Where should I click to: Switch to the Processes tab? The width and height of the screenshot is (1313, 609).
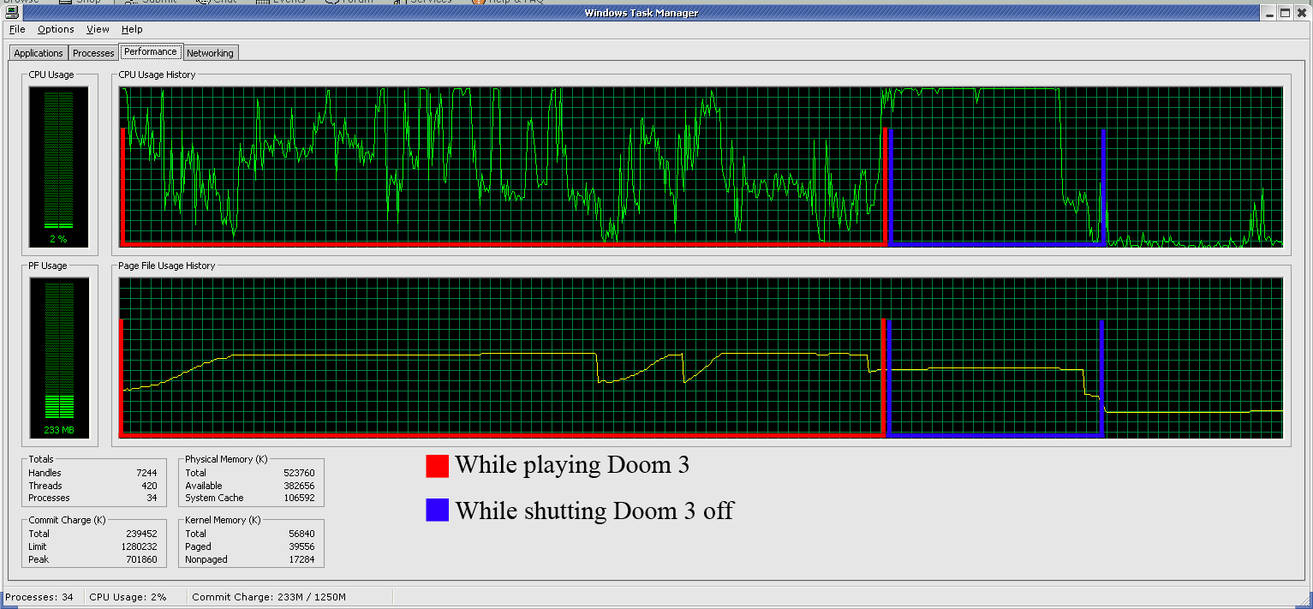click(x=93, y=53)
